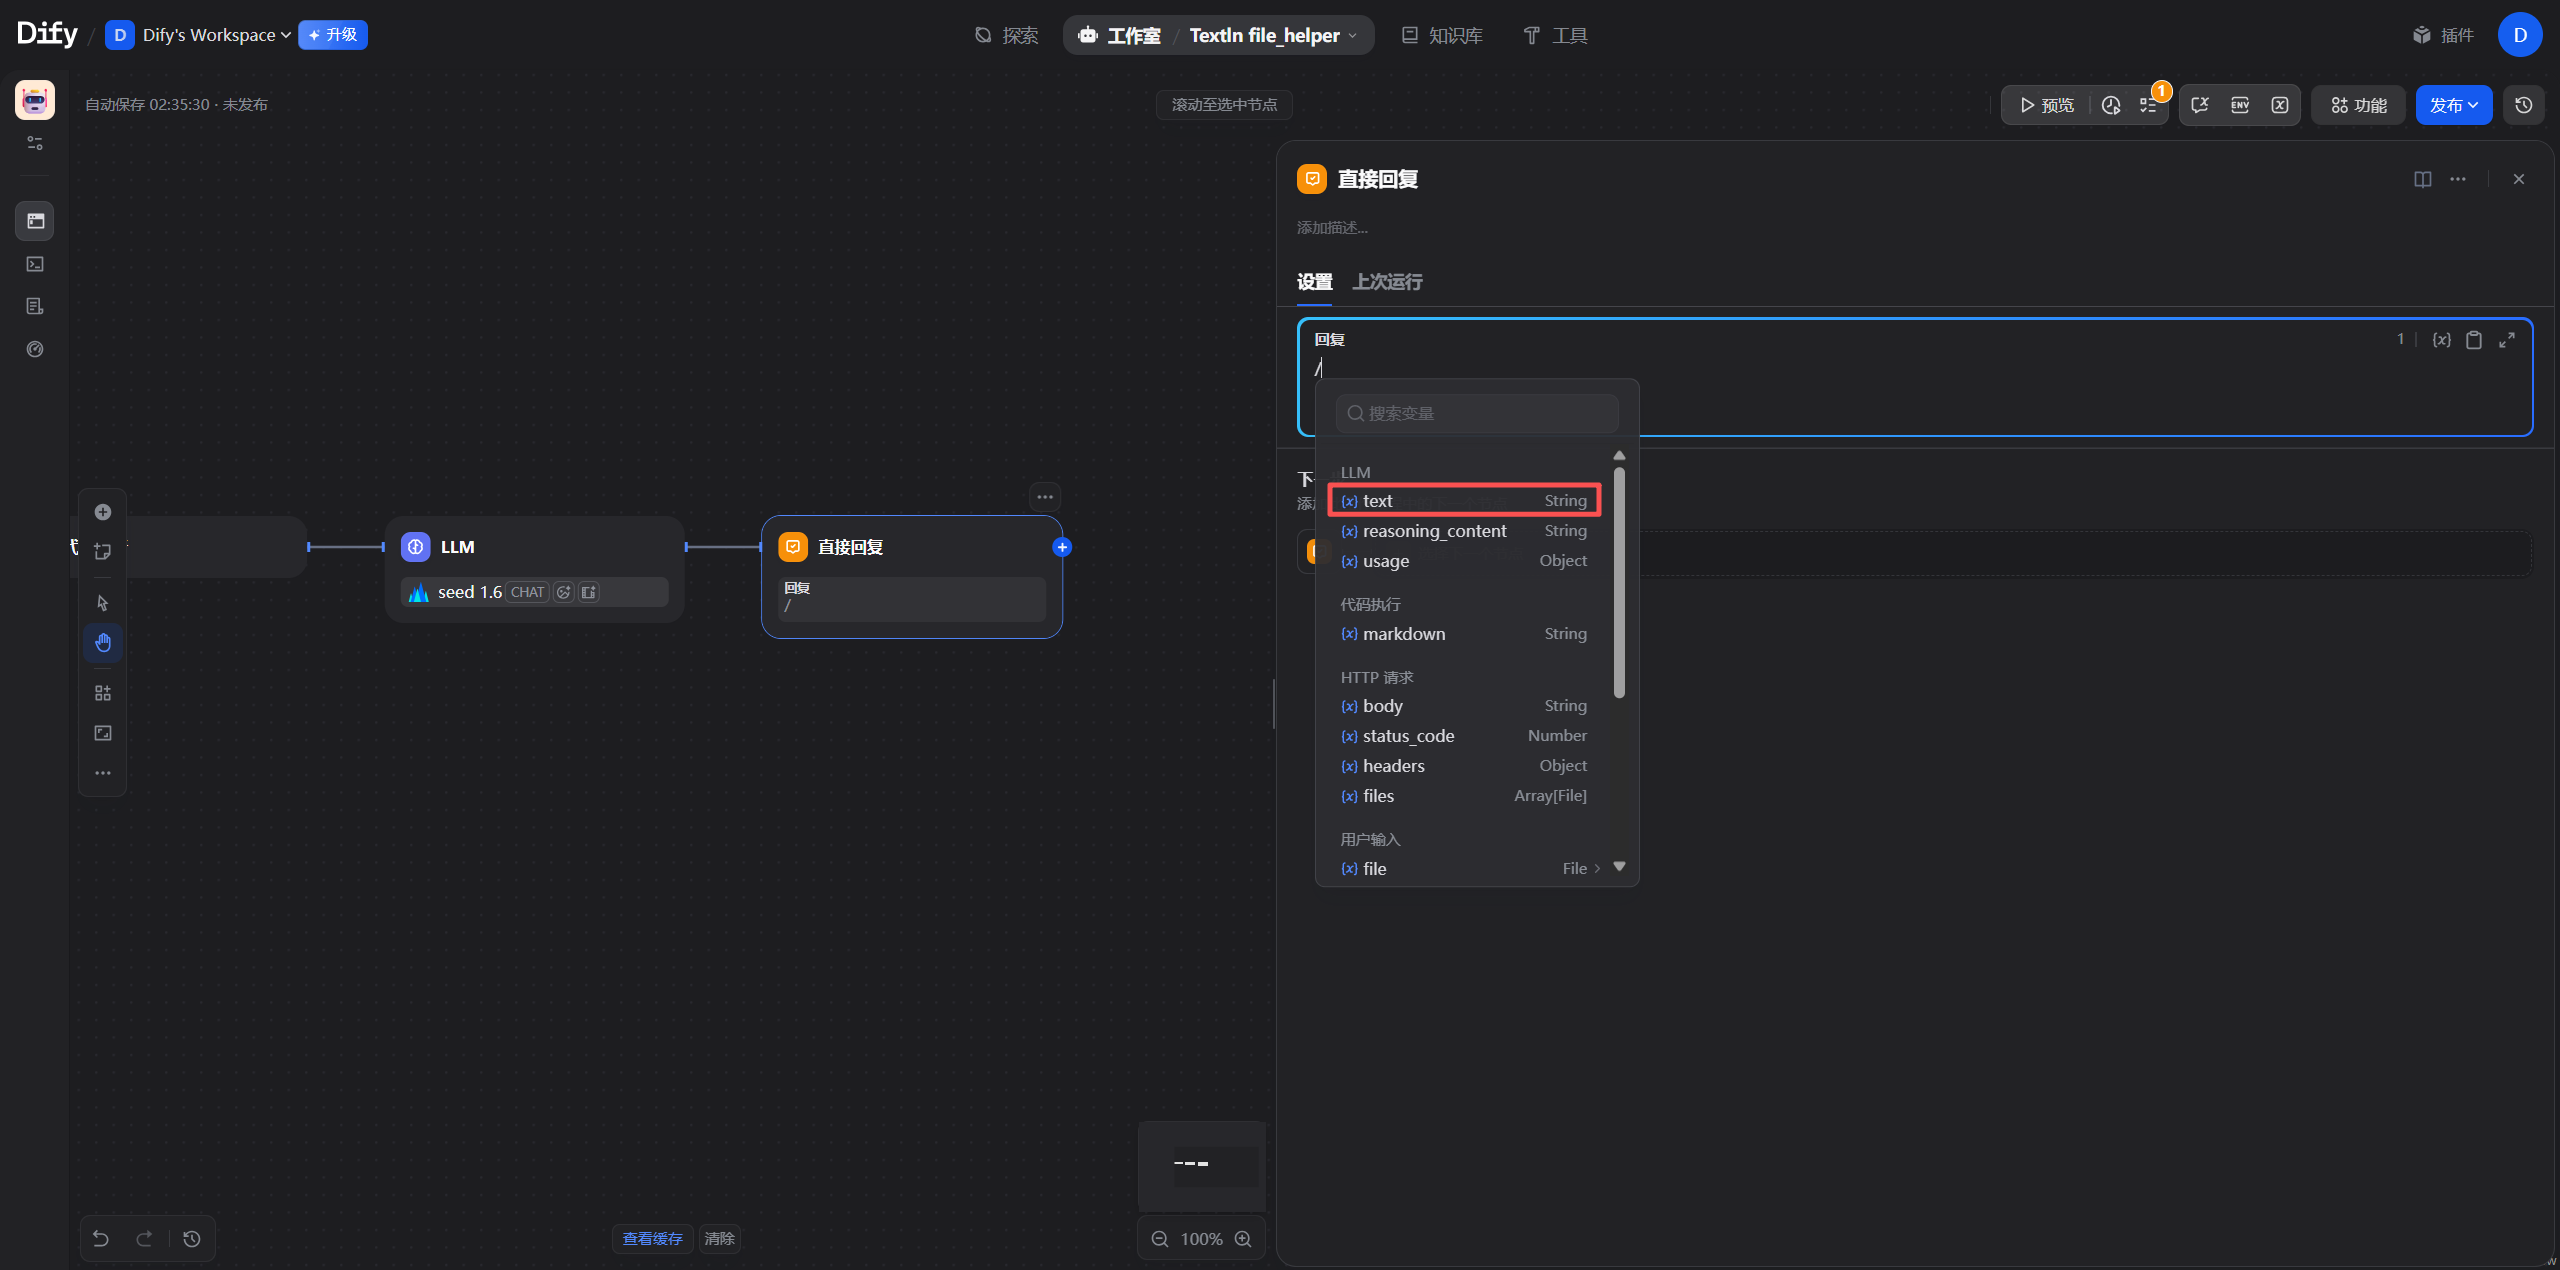Switch to the 上次运行 tab
The height and width of the screenshot is (1270, 2560).
tap(1387, 282)
